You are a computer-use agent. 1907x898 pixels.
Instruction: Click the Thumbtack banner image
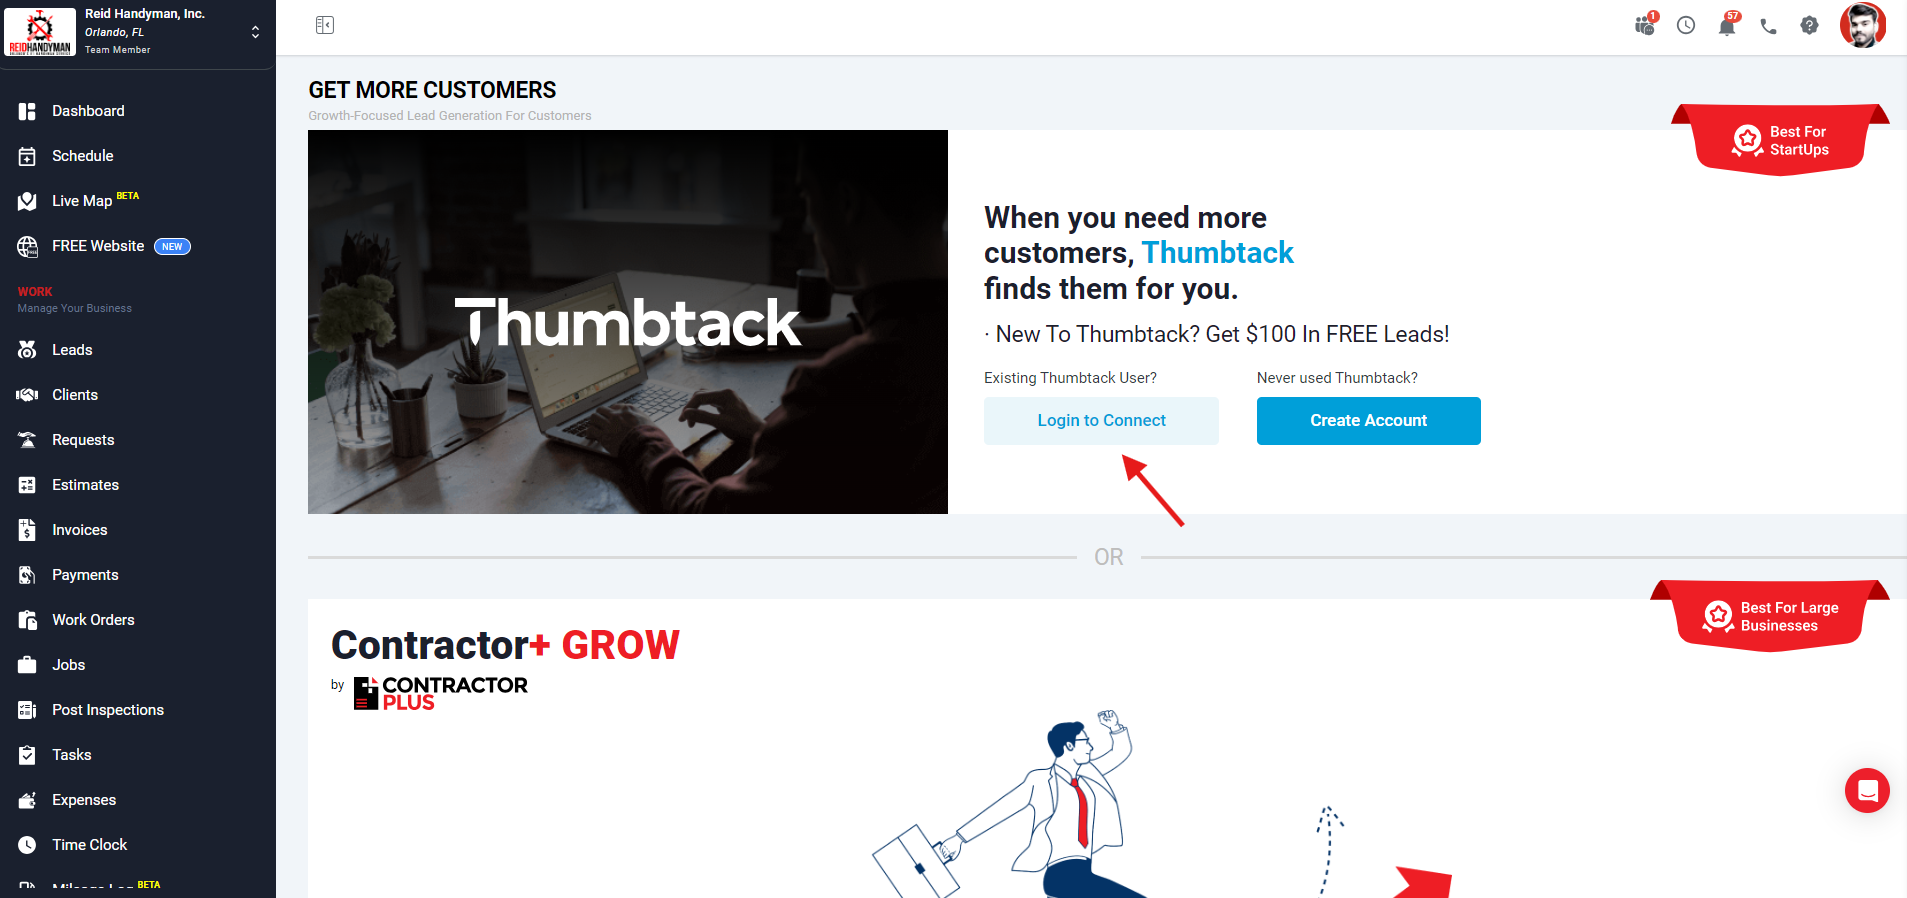tap(628, 322)
